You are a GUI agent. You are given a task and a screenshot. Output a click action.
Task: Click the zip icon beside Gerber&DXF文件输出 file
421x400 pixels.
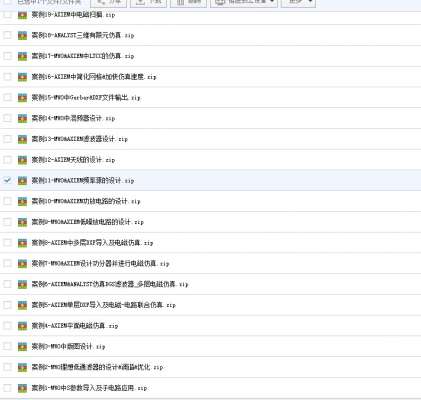[22, 98]
